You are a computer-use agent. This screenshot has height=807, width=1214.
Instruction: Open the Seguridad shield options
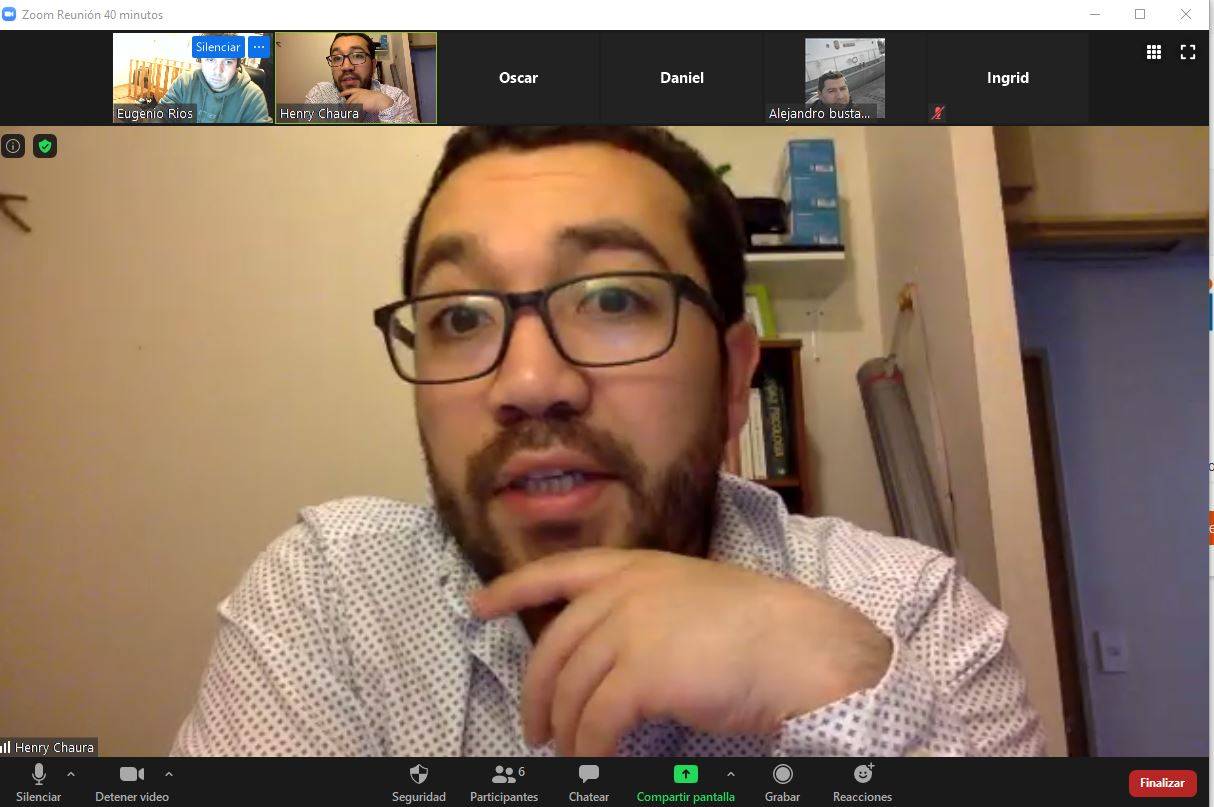tap(419, 783)
